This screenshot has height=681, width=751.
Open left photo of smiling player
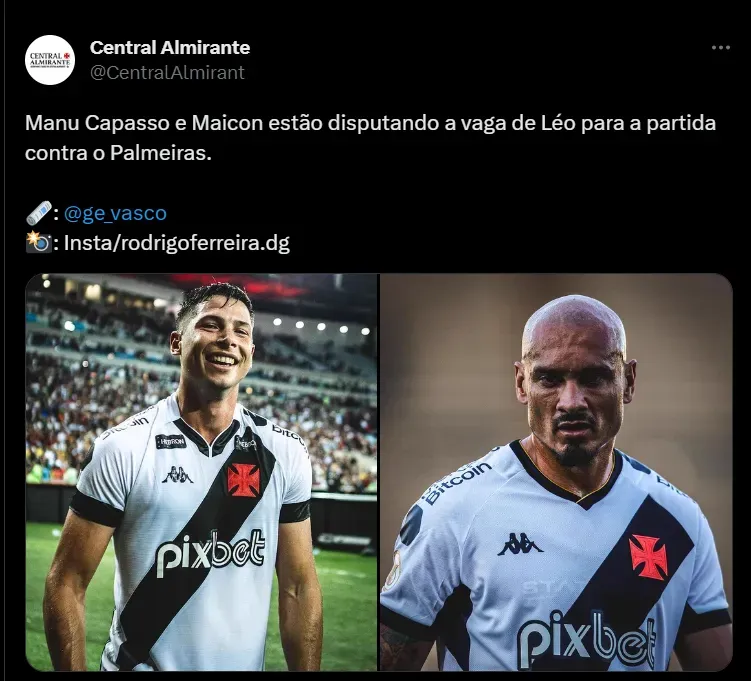click(202, 472)
